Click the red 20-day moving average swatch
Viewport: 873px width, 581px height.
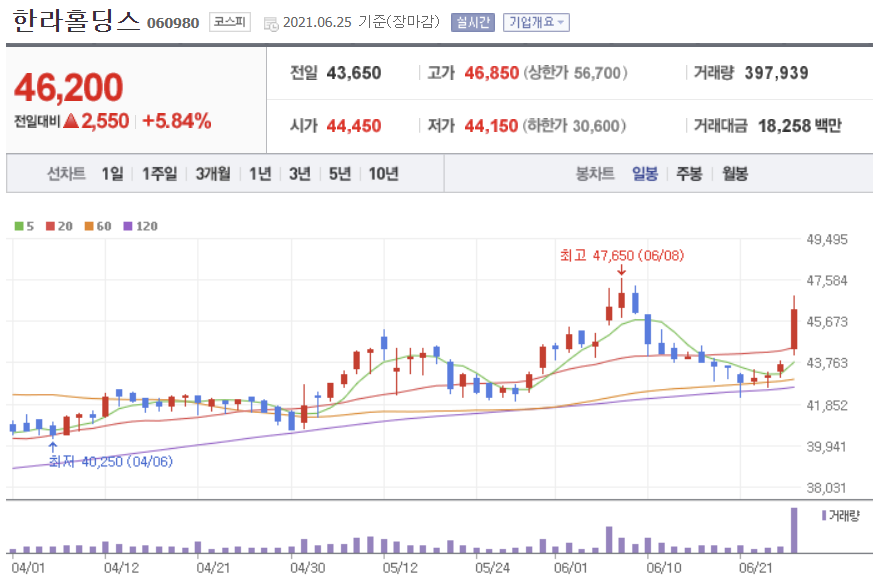coord(50,226)
